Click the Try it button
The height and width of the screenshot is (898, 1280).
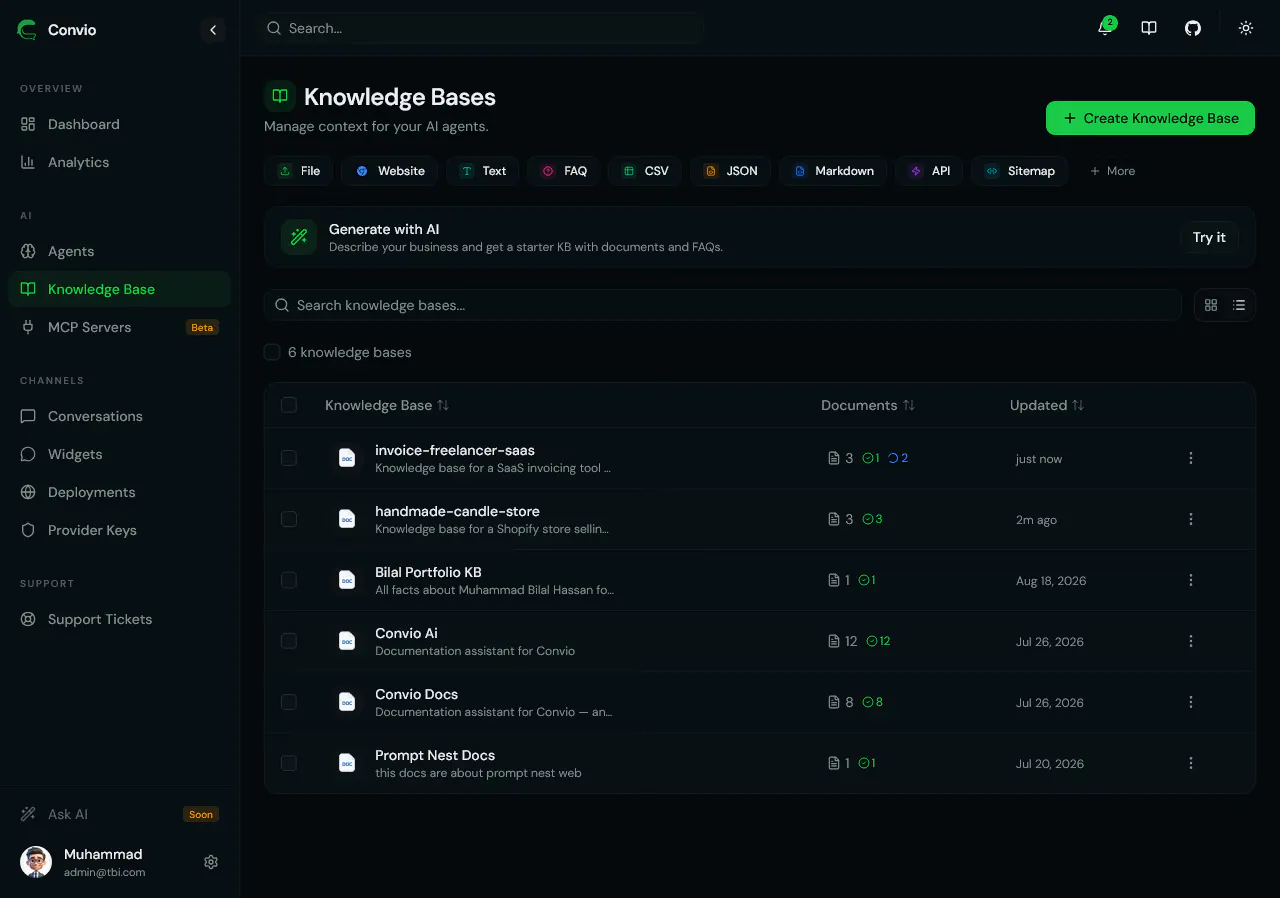coord(1209,237)
